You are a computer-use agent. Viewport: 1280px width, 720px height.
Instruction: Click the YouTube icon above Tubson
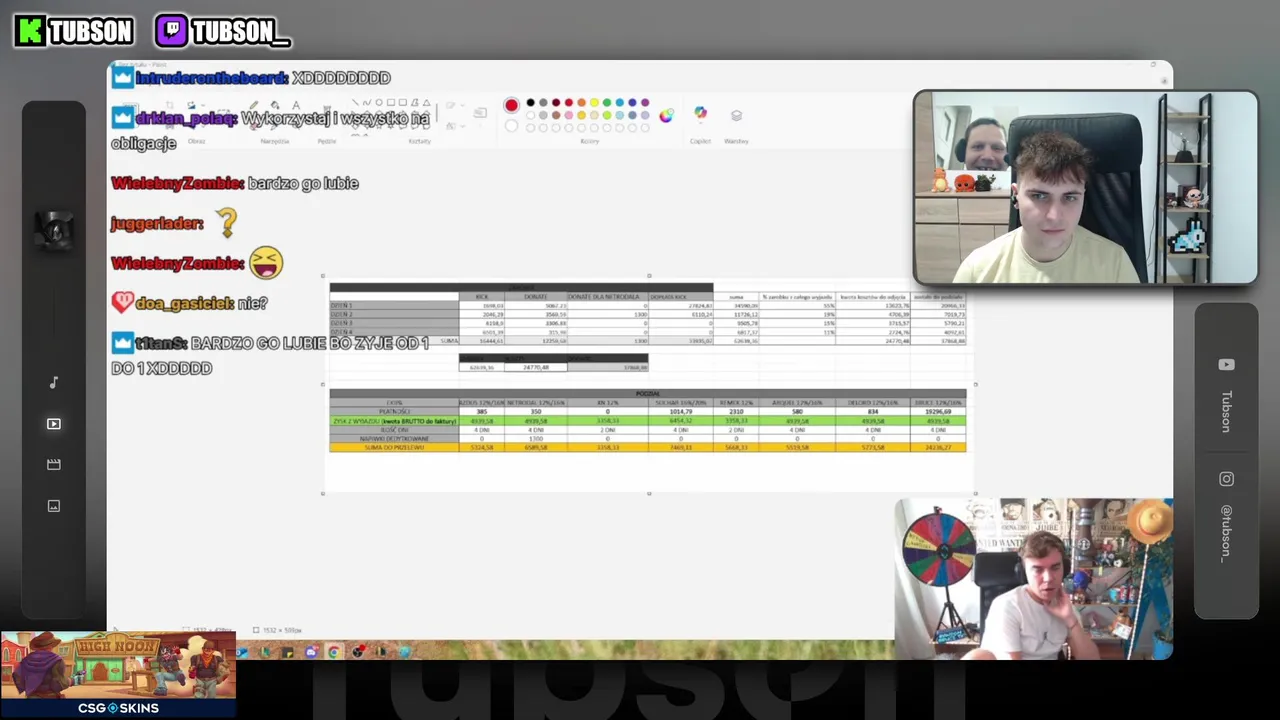[x=1226, y=365]
